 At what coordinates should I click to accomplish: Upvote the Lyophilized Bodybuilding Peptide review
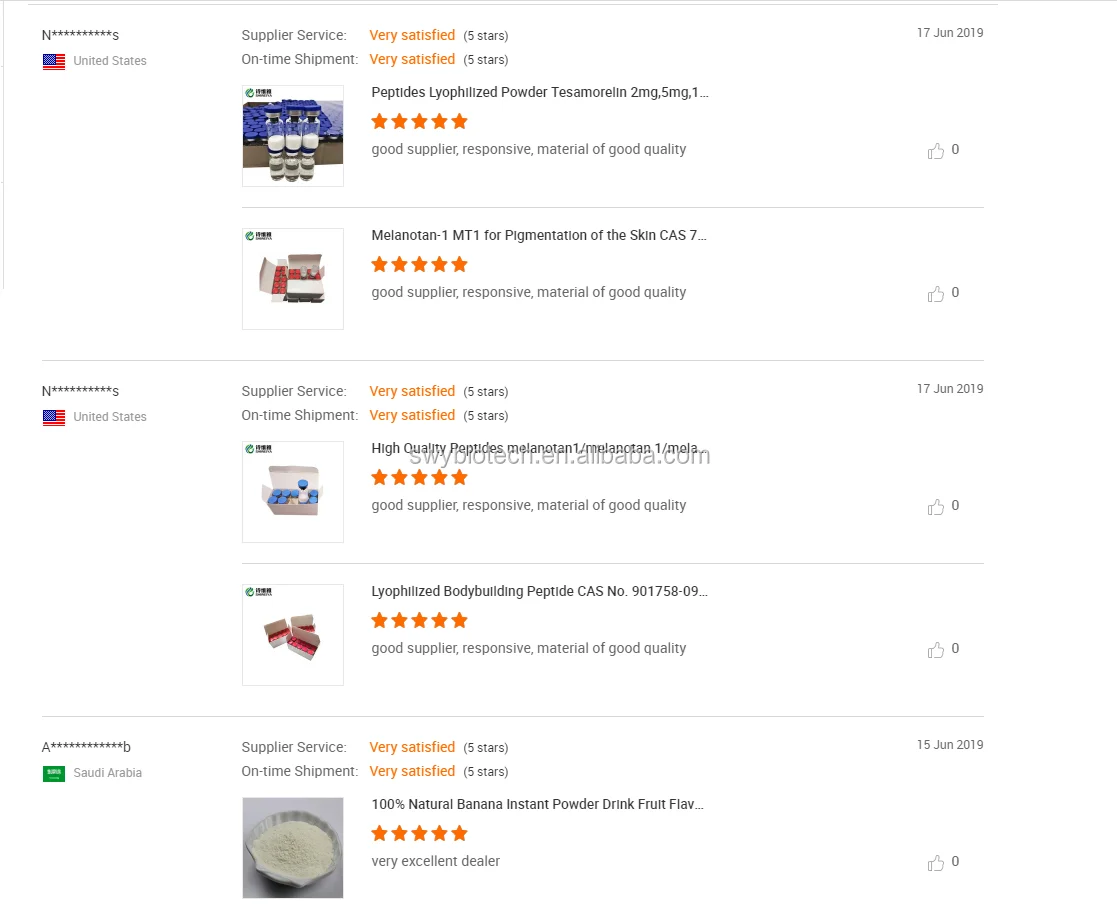936,650
